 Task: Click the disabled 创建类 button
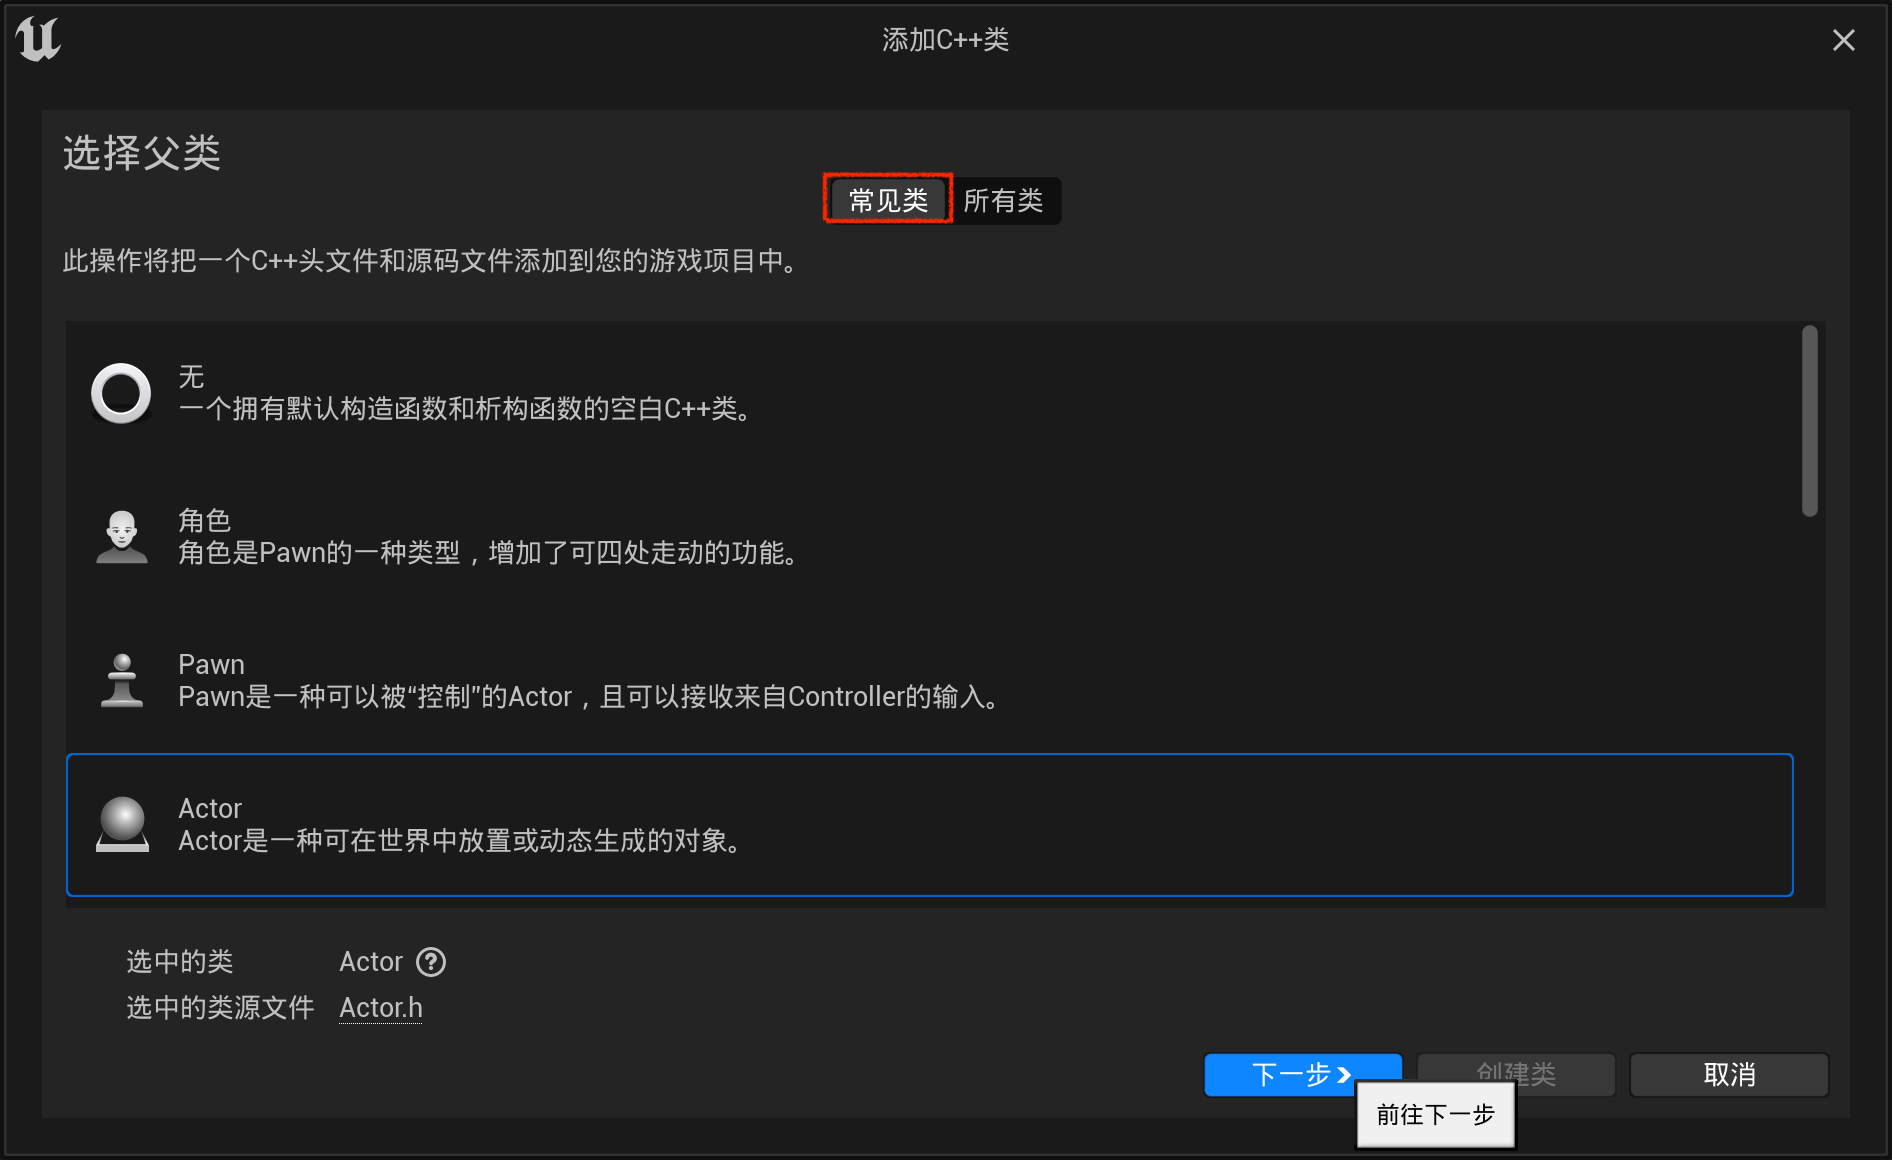click(1516, 1075)
